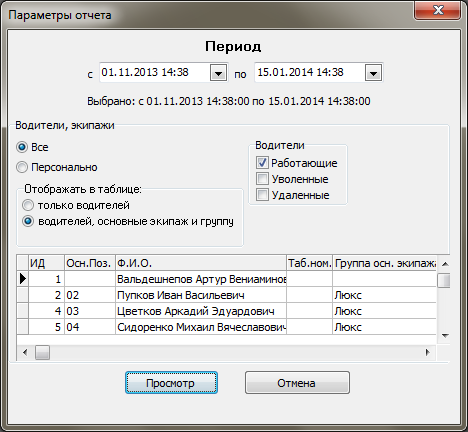The height and width of the screenshot is (432, 468).
Task: Open the end date dropdown calendar
Action: point(373,73)
